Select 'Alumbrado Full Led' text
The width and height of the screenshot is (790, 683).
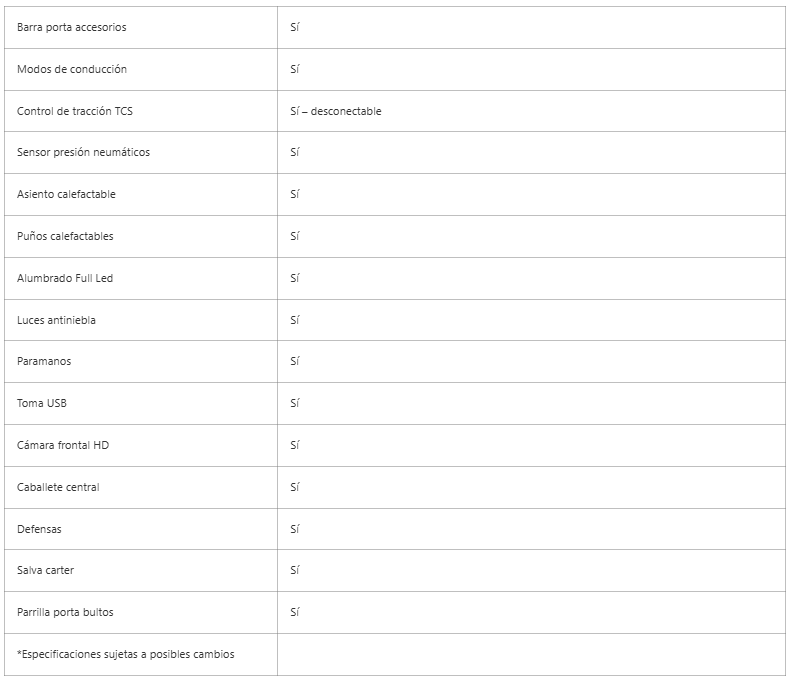coord(65,278)
